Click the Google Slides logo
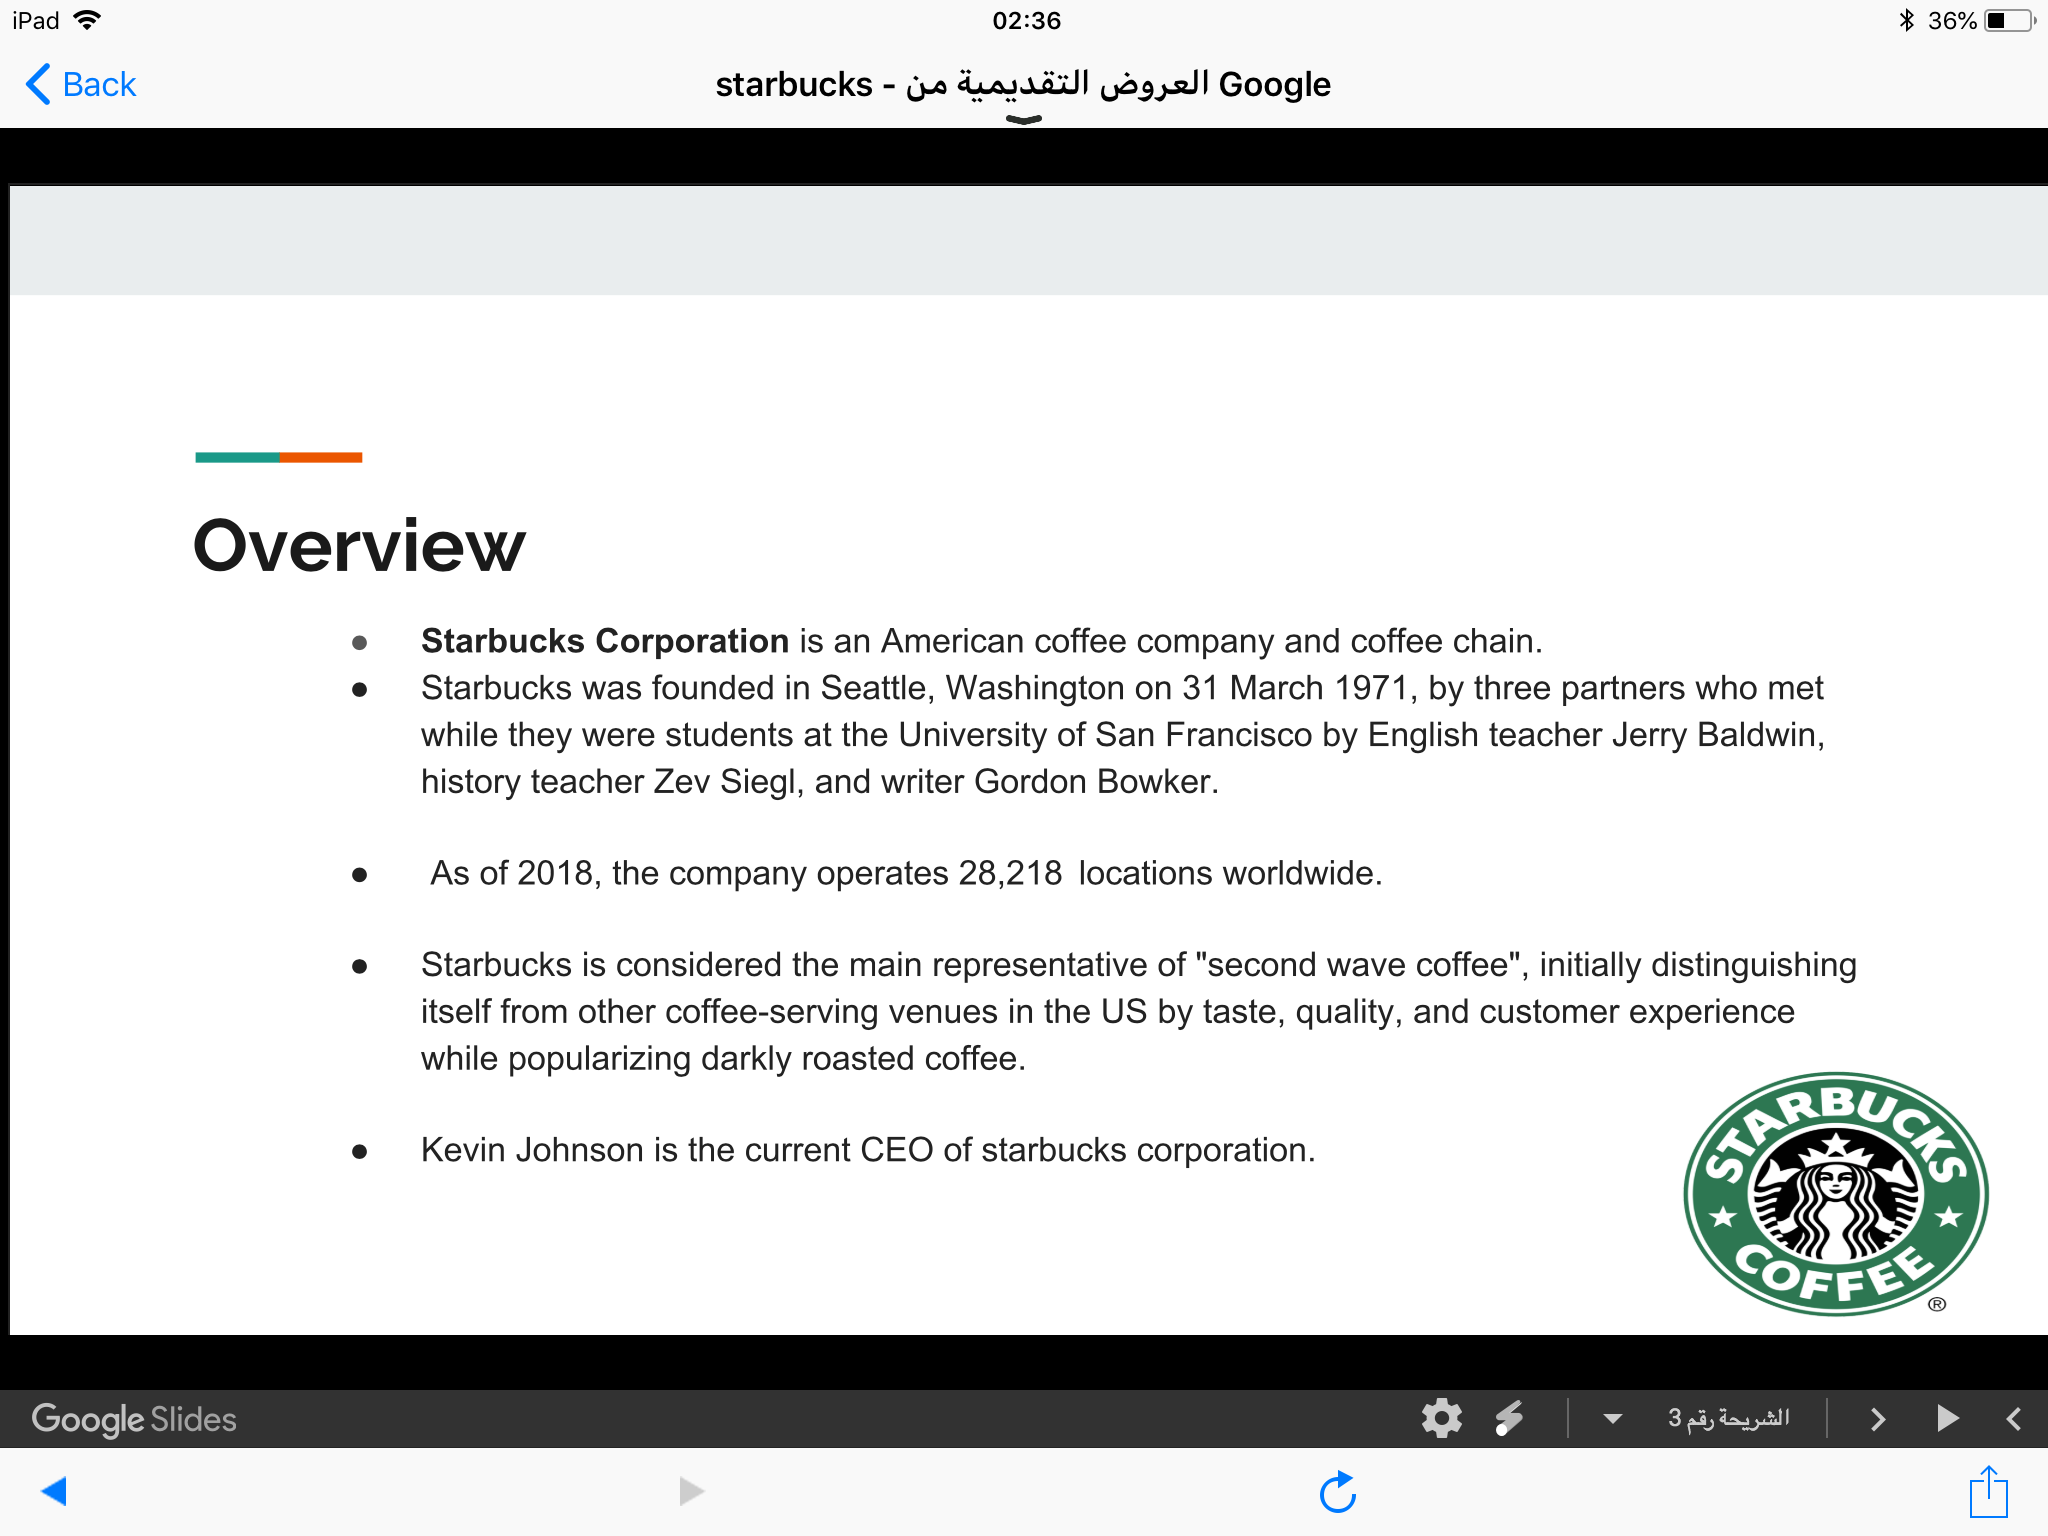 coord(134,1419)
